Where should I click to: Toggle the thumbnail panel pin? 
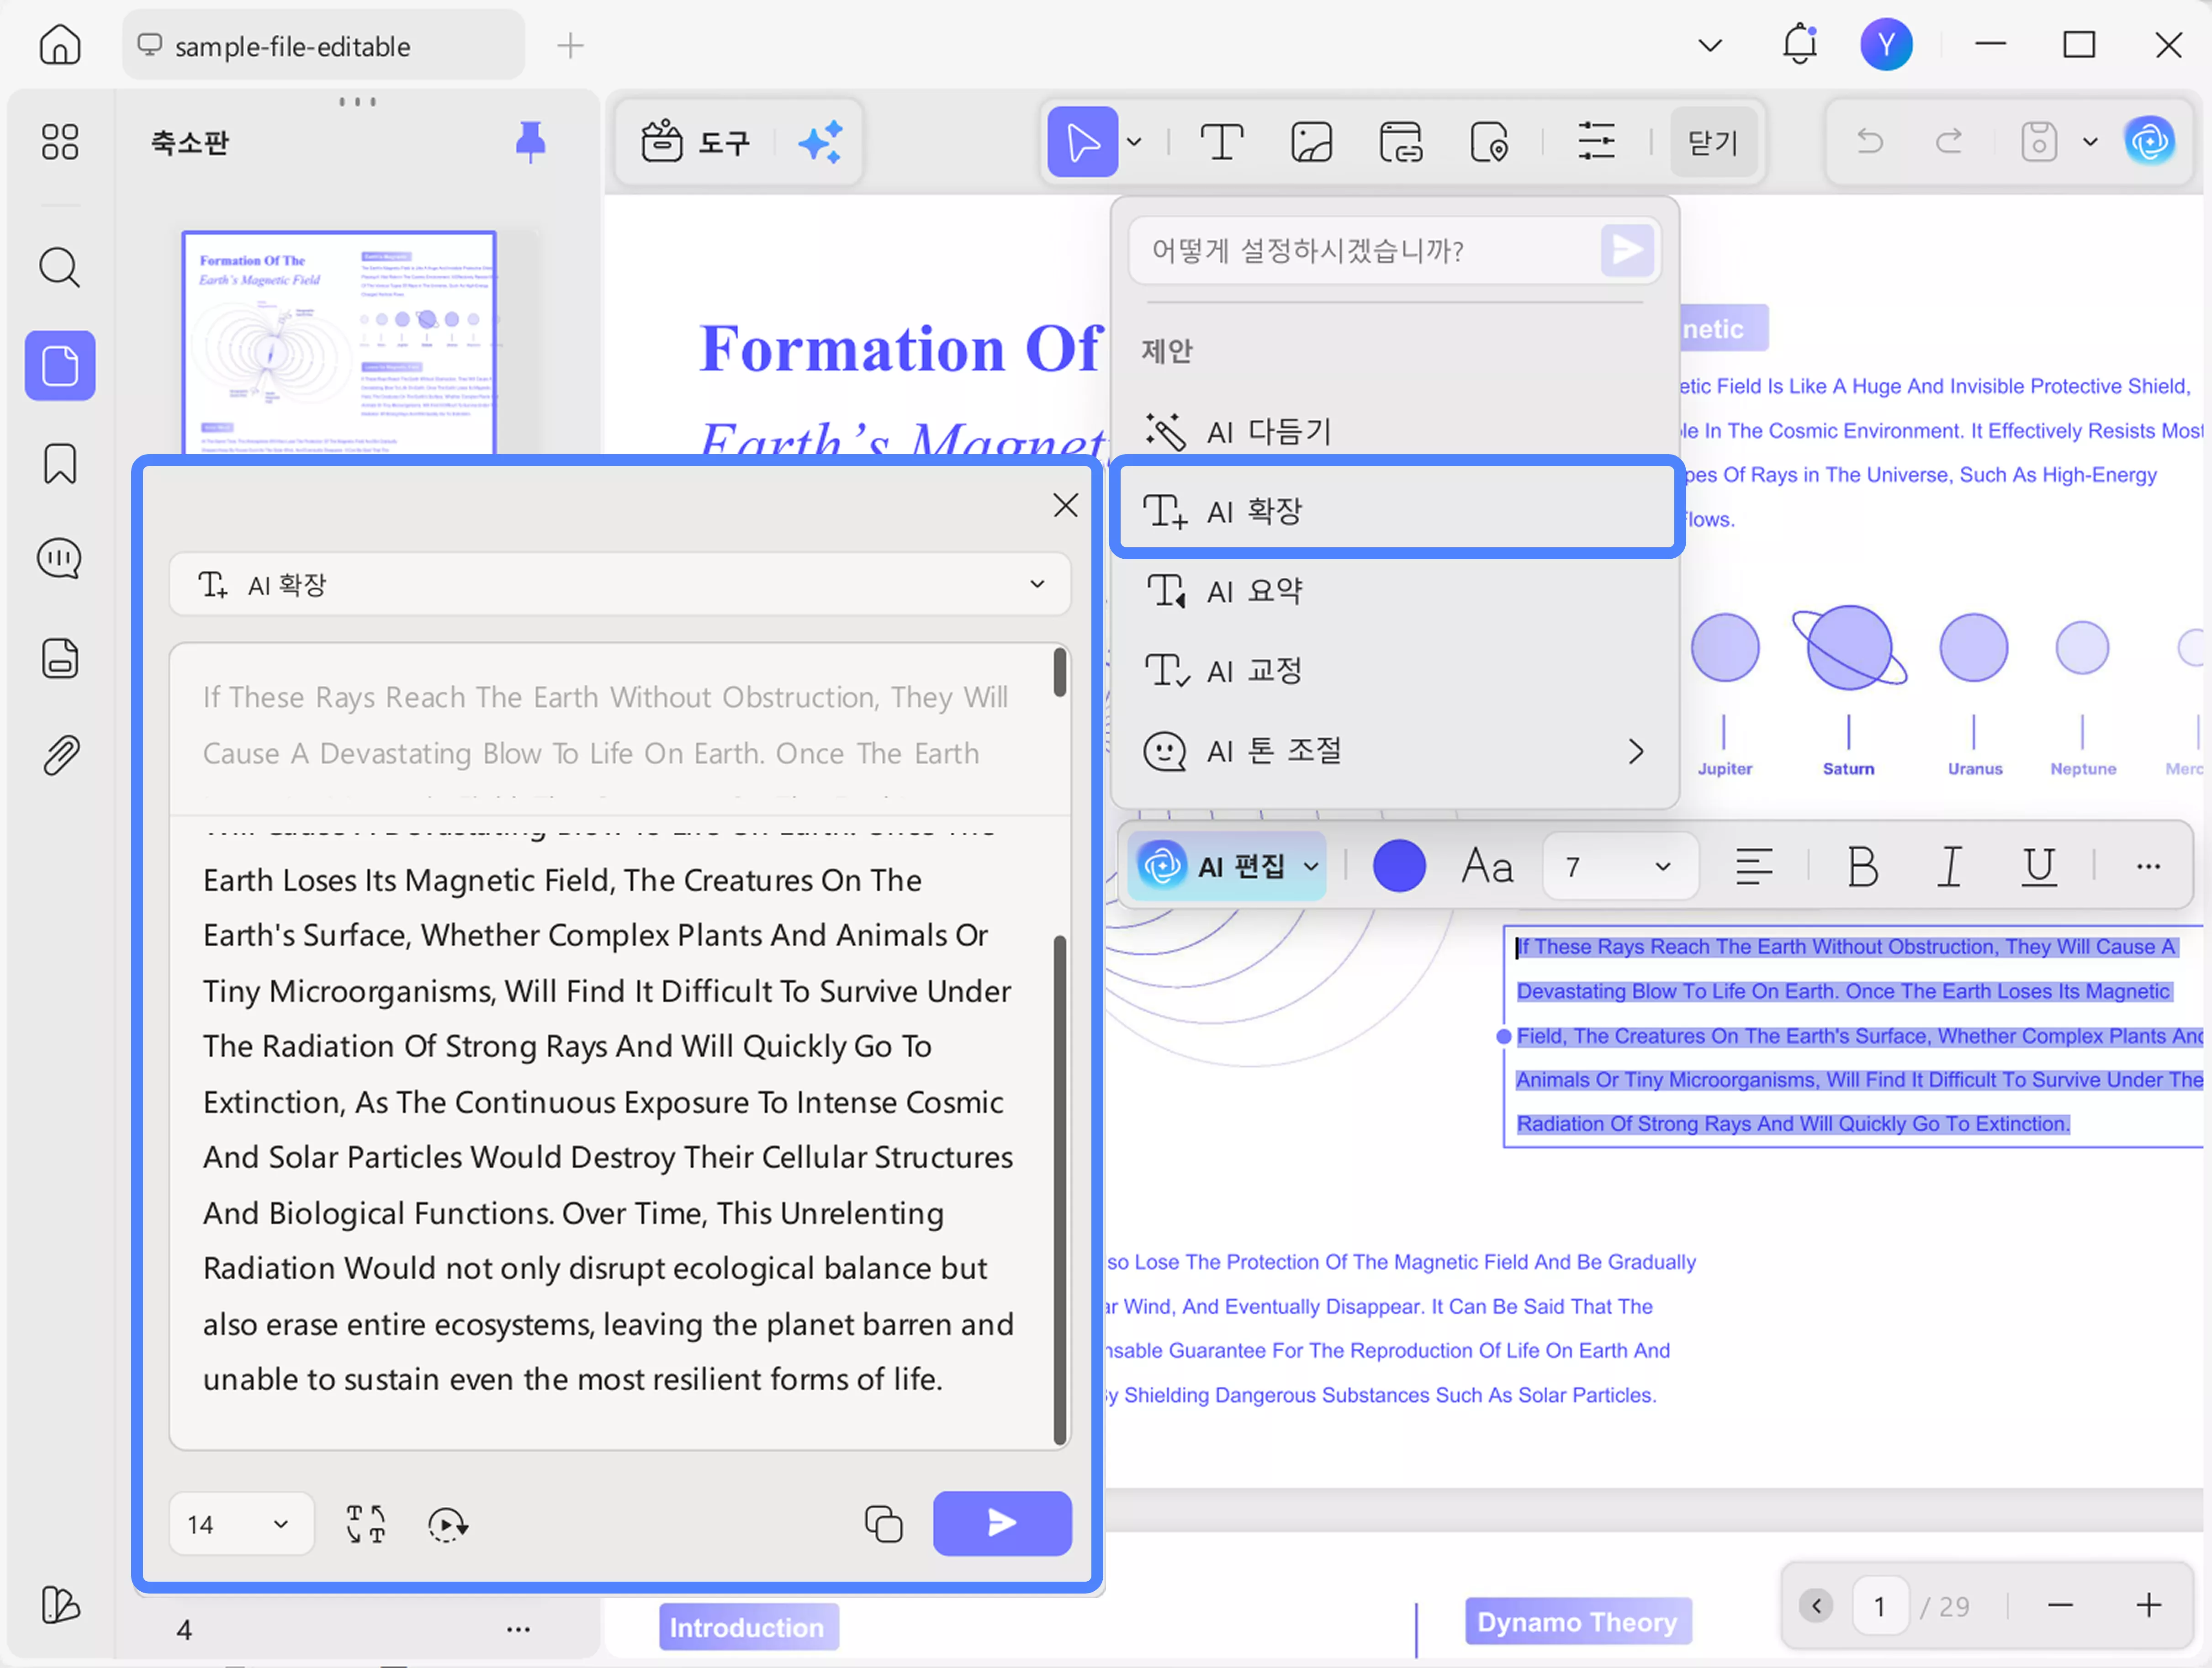[530, 142]
